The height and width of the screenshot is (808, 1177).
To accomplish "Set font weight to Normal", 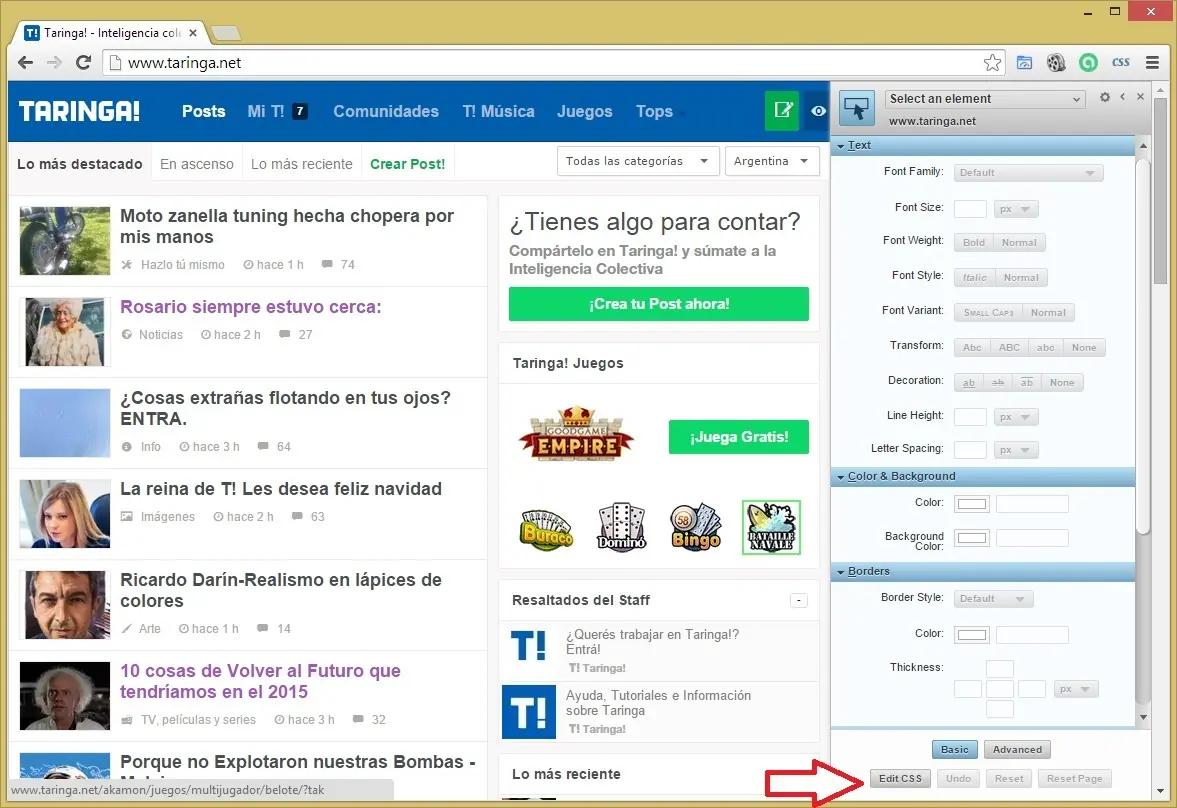I will [1019, 243].
